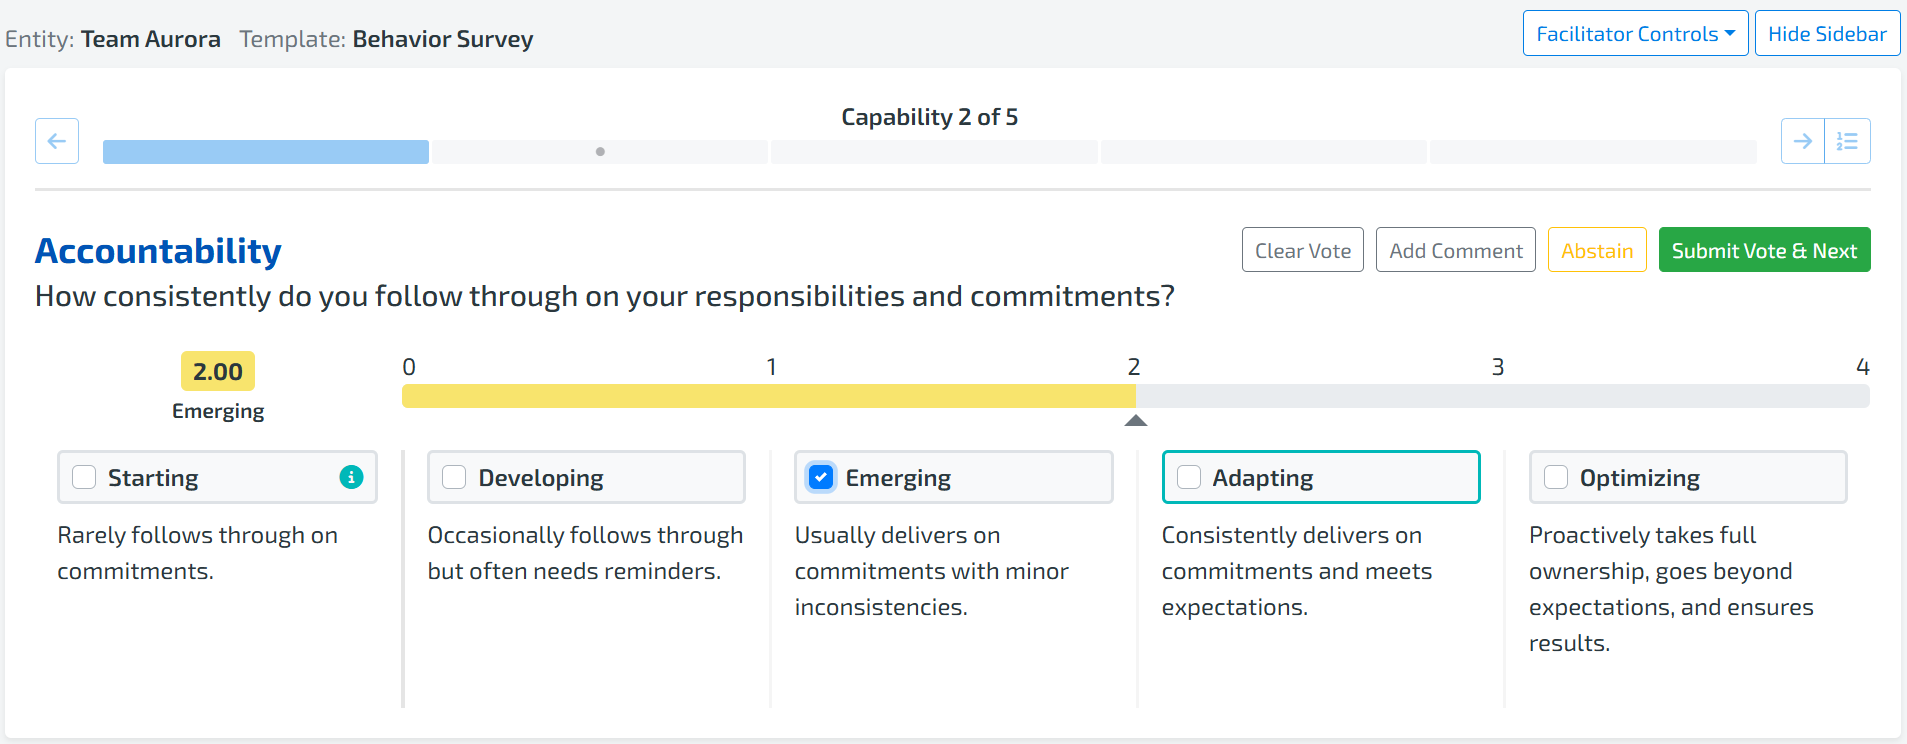
Task: Abstain from voting on Accountability
Action: (1596, 250)
